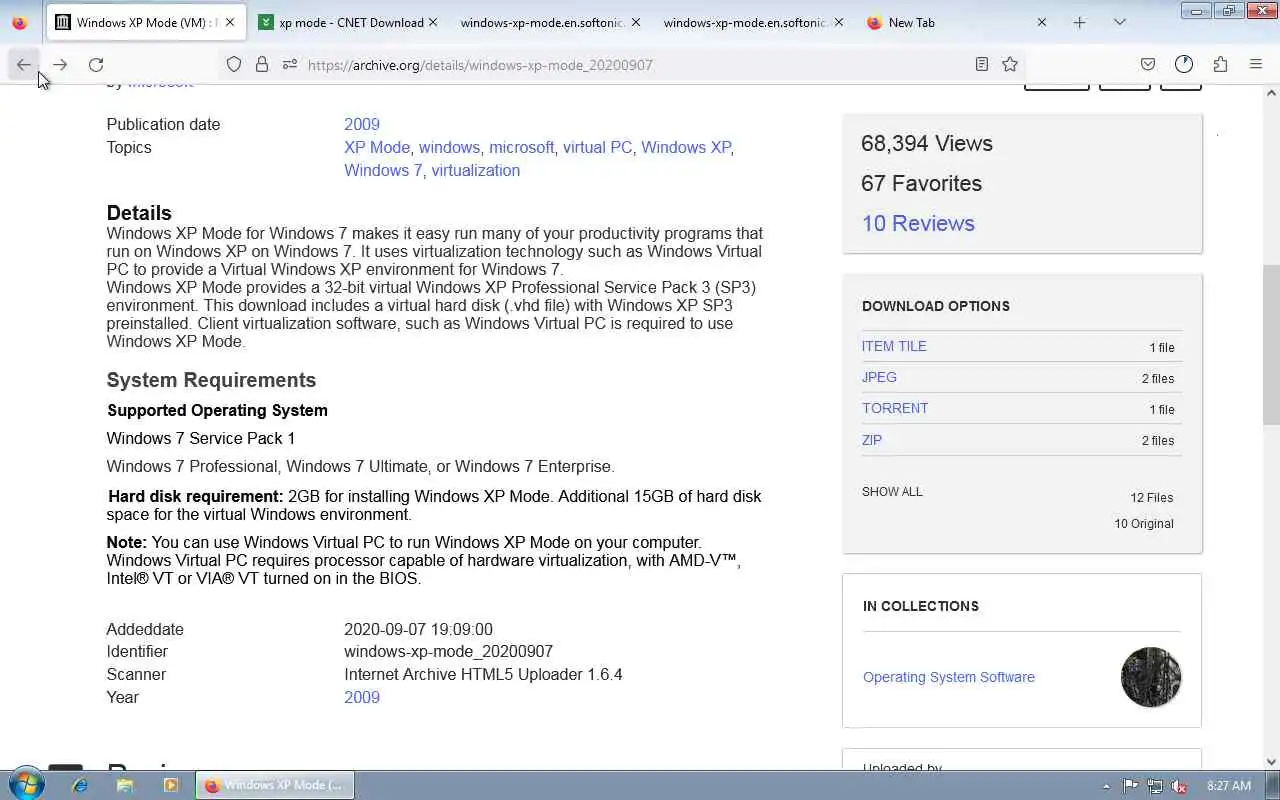
Task: Select ZIP download option
Action: [872, 440]
